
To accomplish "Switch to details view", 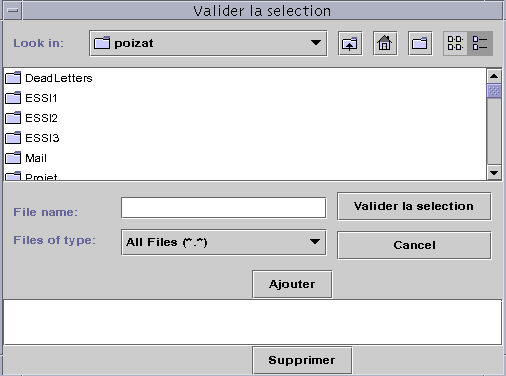I will pos(480,44).
